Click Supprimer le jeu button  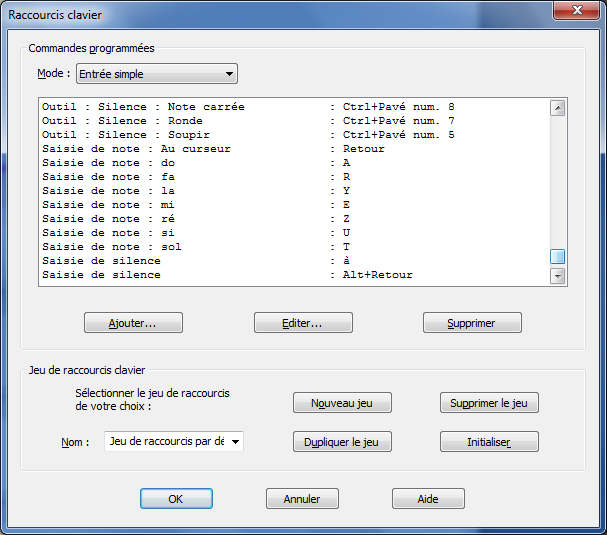pos(489,402)
